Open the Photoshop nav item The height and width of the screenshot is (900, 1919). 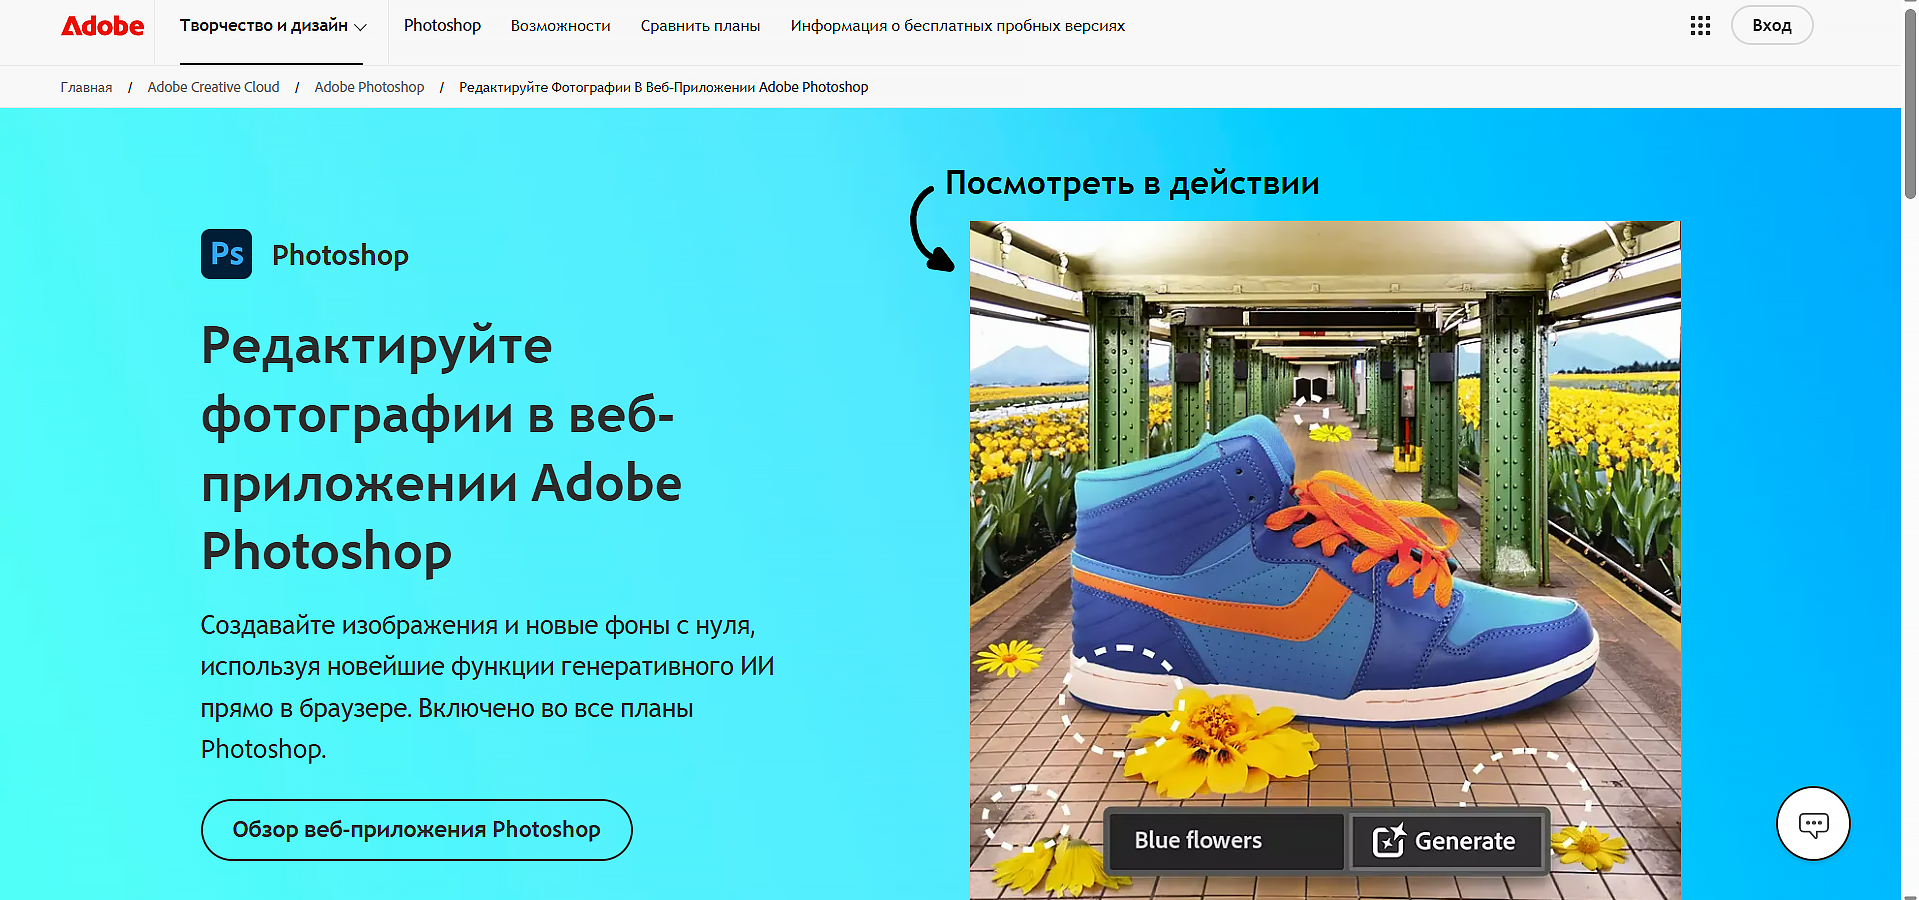pos(442,26)
